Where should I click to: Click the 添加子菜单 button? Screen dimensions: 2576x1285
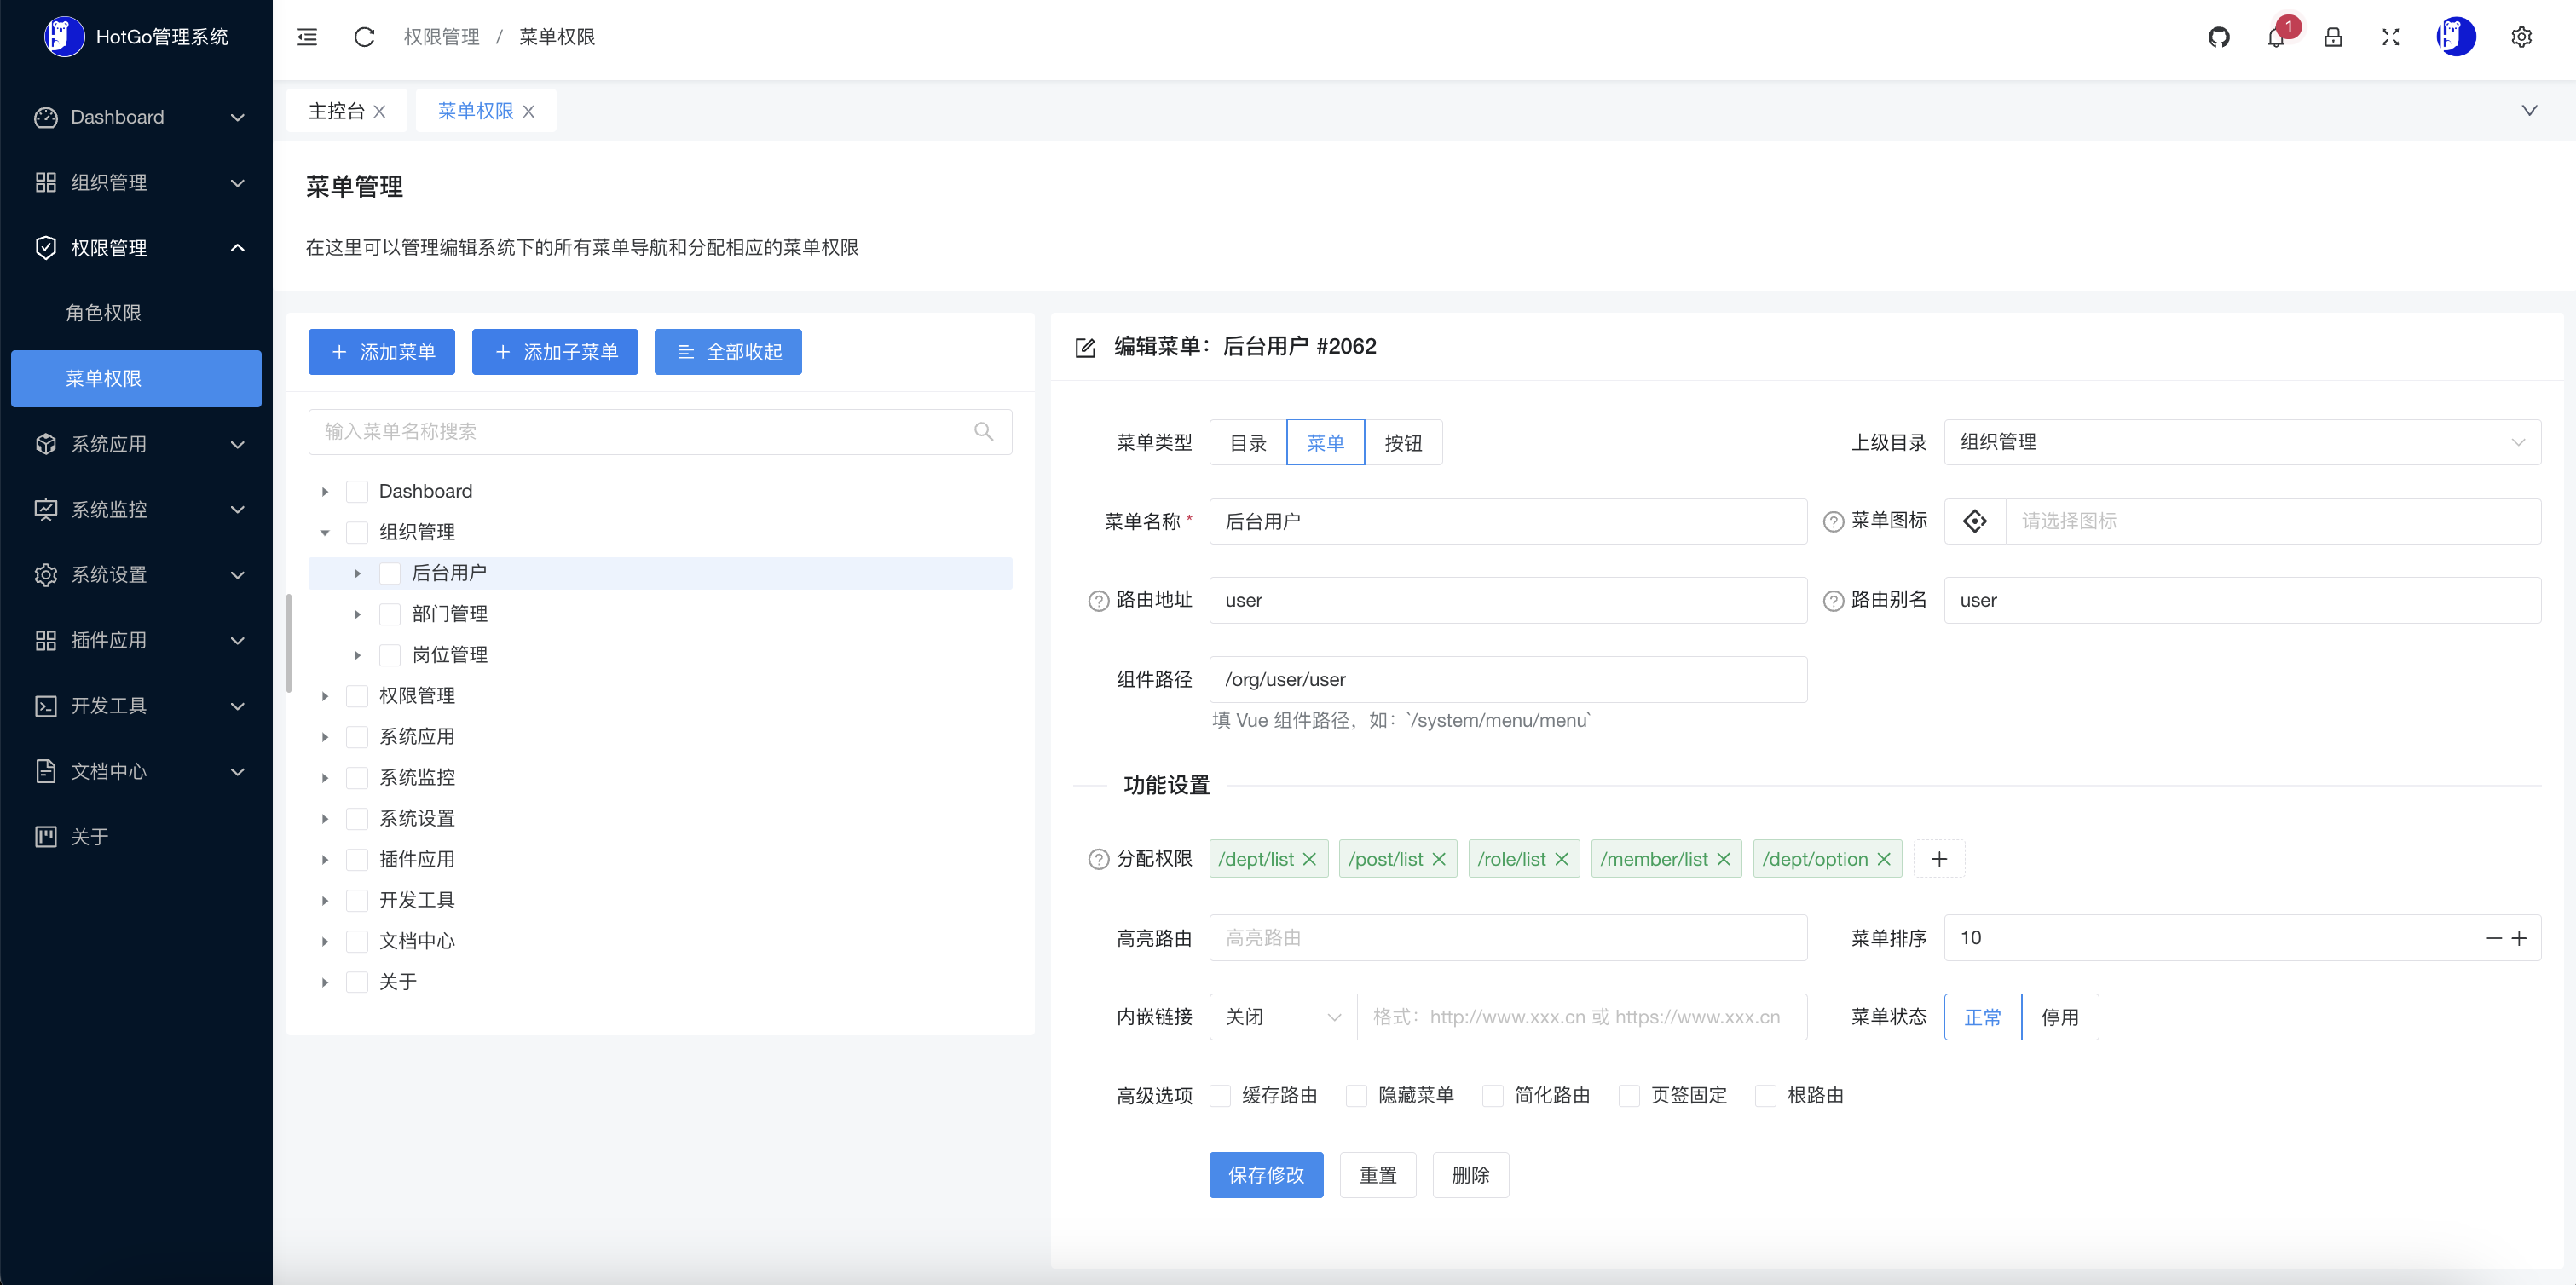(x=555, y=352)
